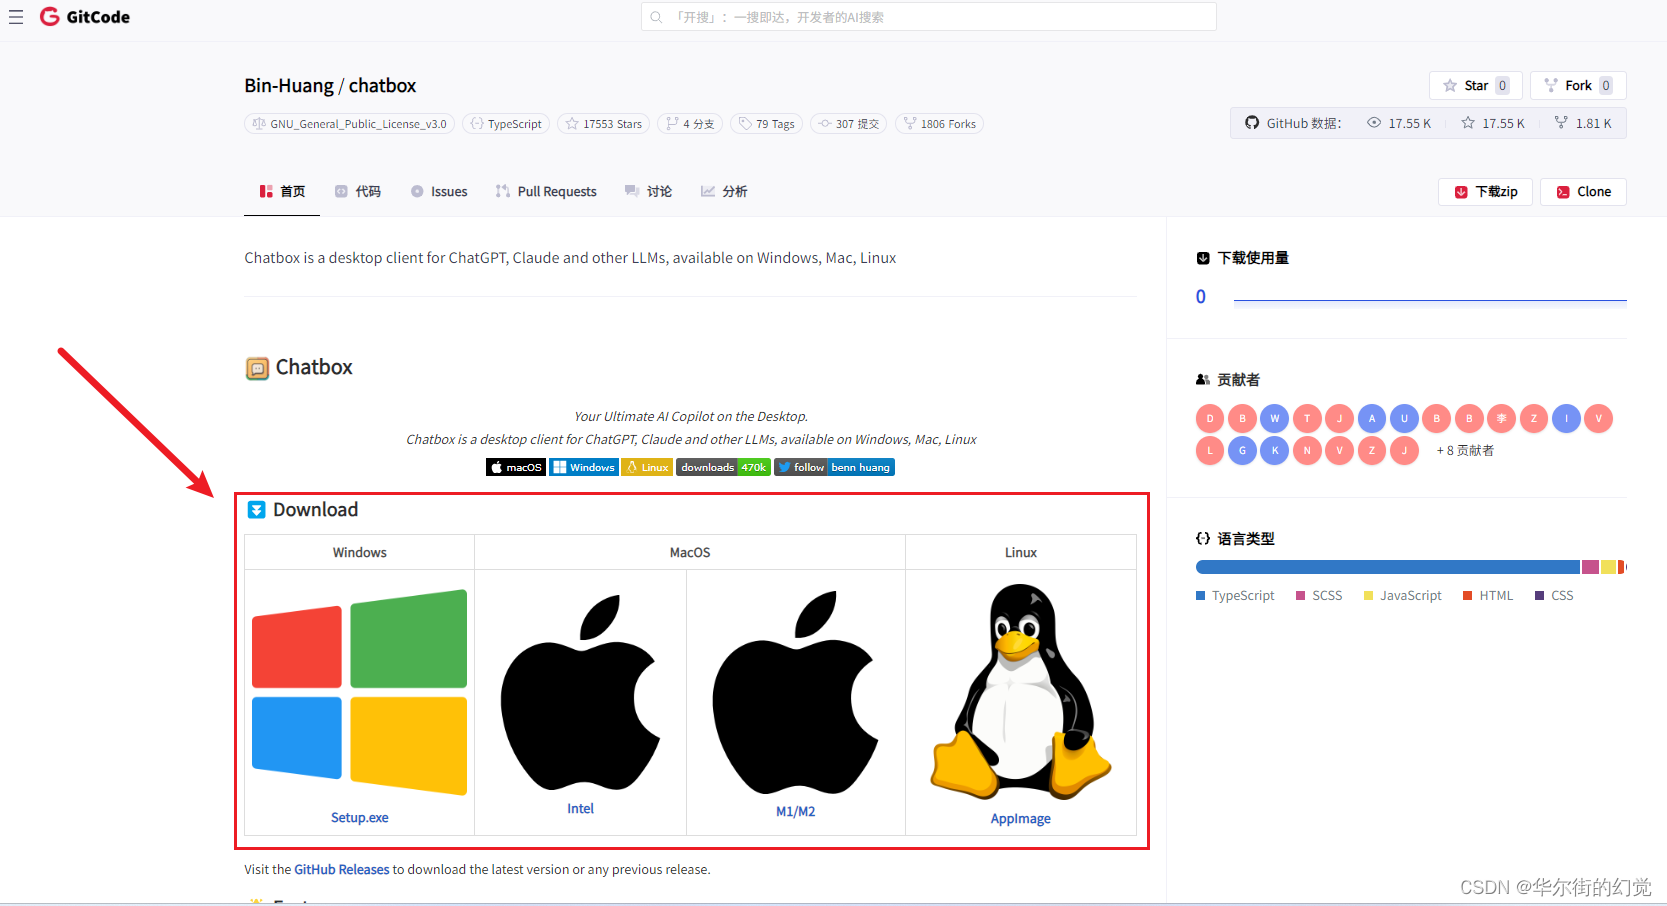Viewport: 1667px width, 906px height.
Task: Open the 4 分支 branches badge
Action: tap(690, 124)
